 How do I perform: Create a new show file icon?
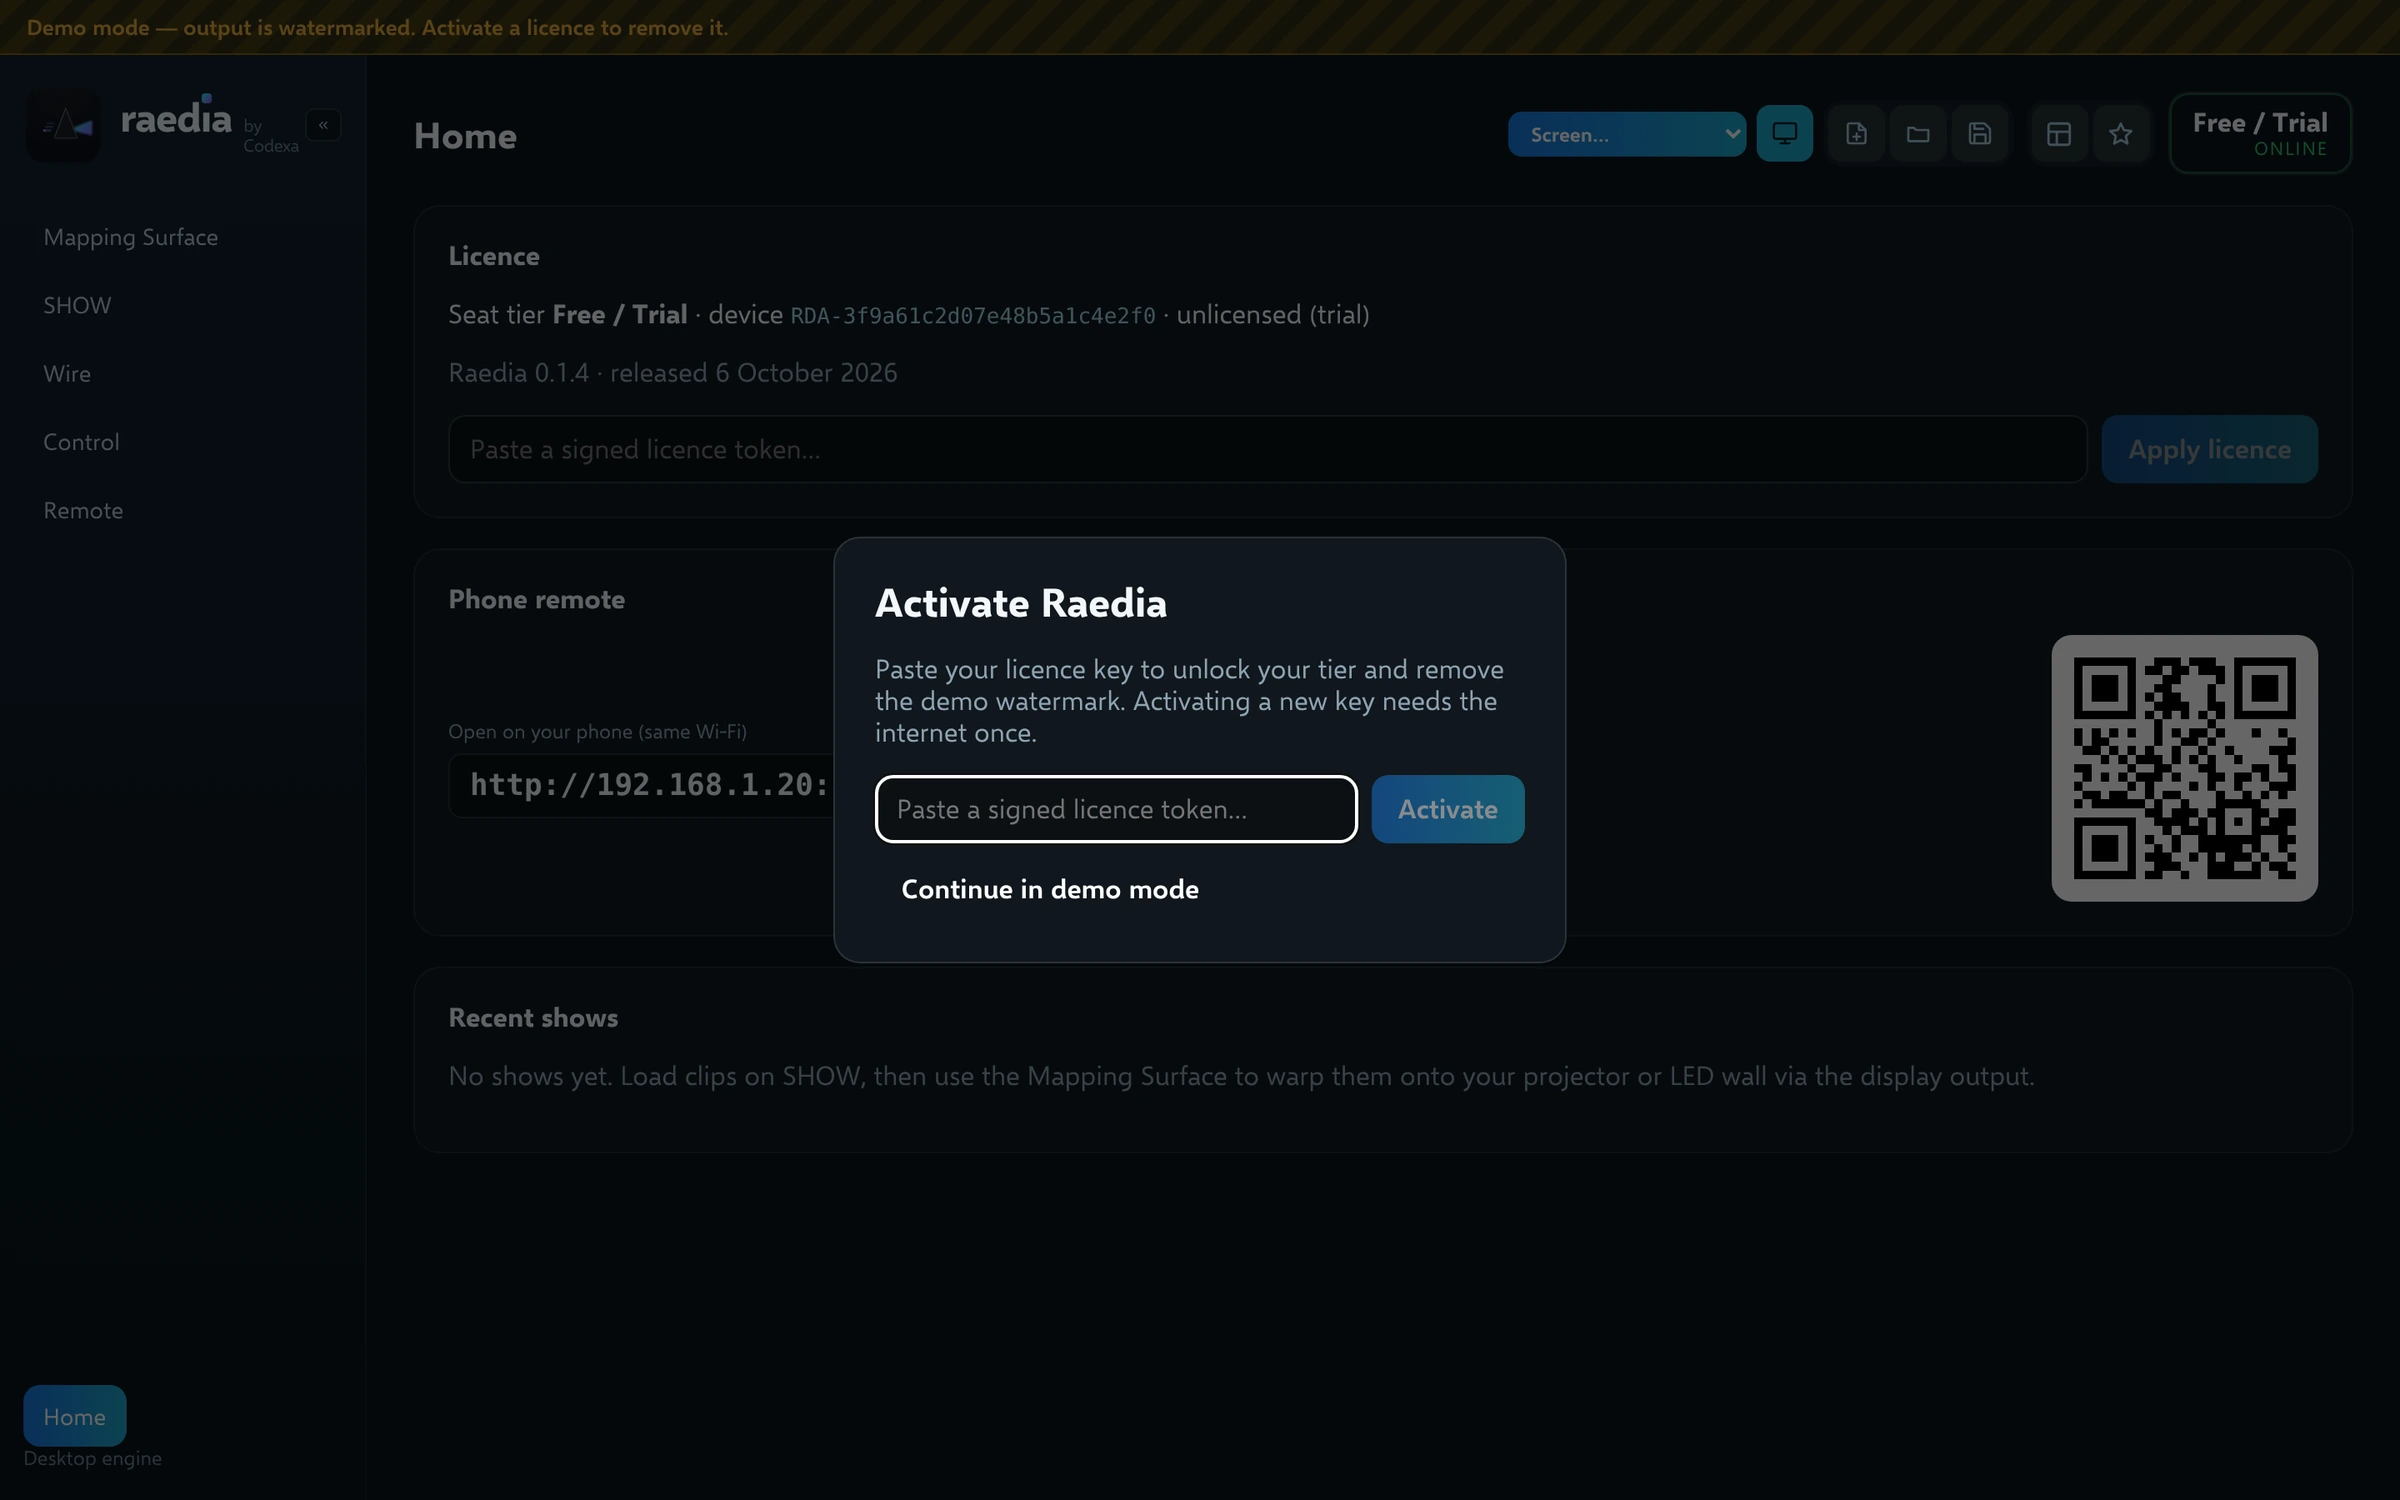coord(1856,133)
